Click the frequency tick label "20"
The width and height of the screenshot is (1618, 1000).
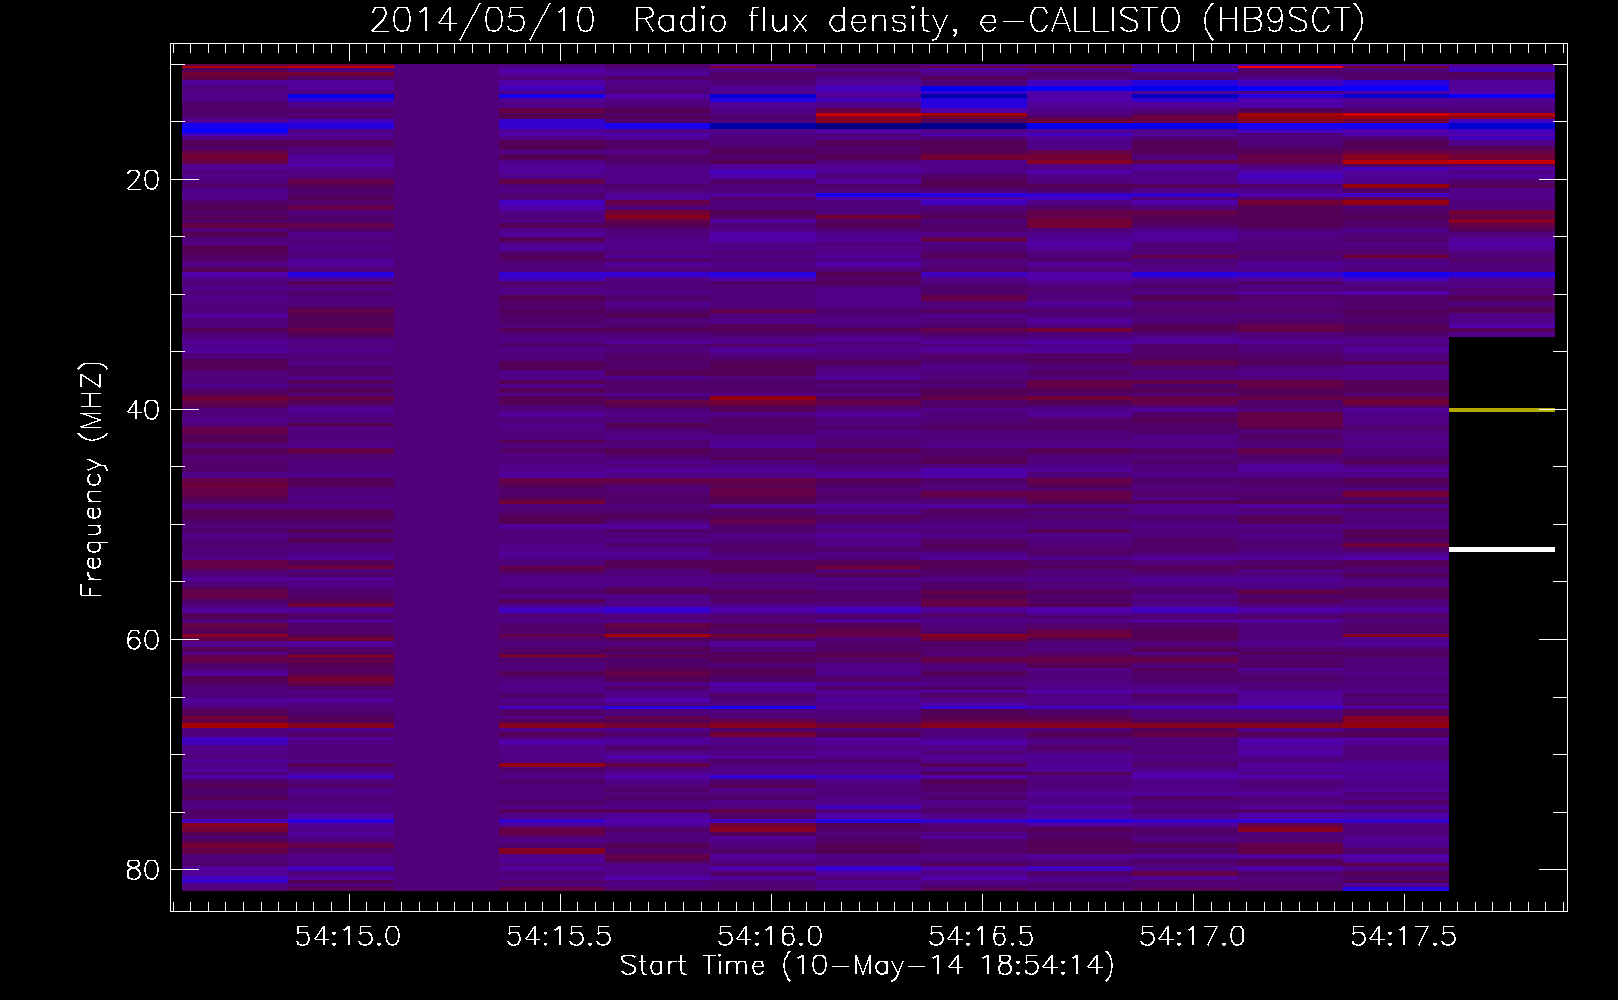pos(144,180)
